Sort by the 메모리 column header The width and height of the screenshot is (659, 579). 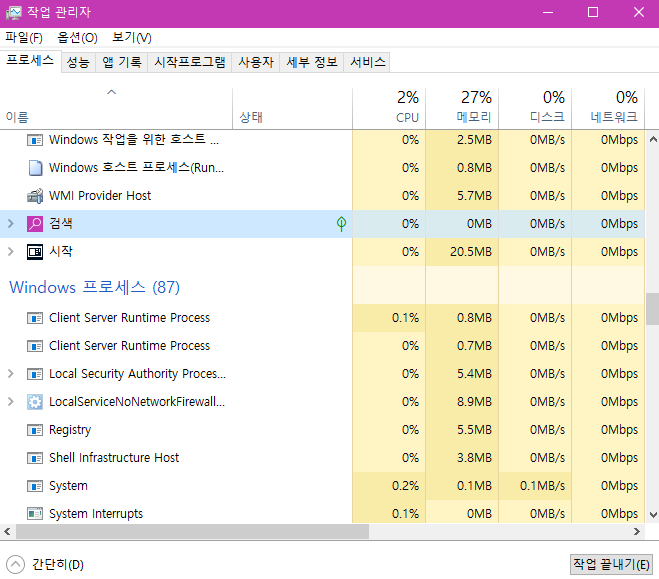click(462, 108)
